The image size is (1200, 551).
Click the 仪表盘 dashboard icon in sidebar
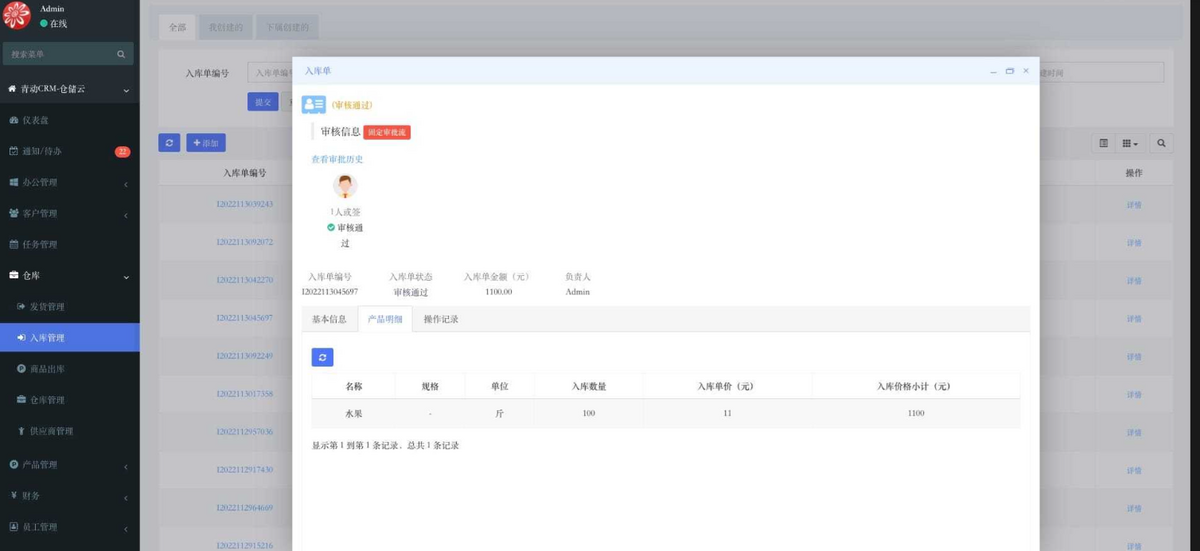(13, 120)
